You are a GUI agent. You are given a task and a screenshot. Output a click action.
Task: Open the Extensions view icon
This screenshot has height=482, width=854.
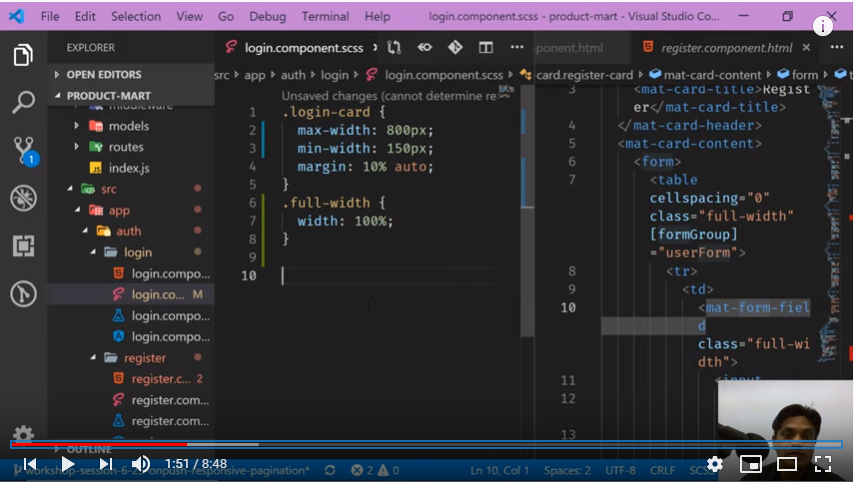[x=23, y=246]
